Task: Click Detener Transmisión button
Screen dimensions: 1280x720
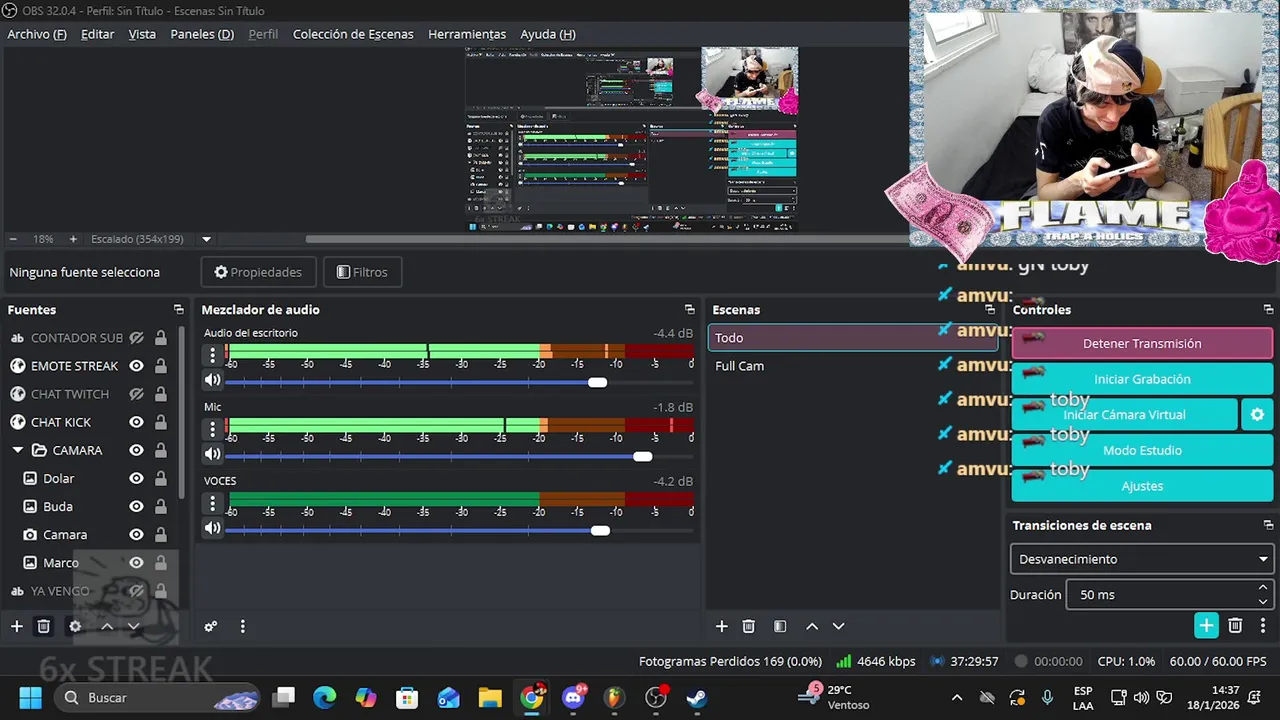Action: coord(1142,343)
